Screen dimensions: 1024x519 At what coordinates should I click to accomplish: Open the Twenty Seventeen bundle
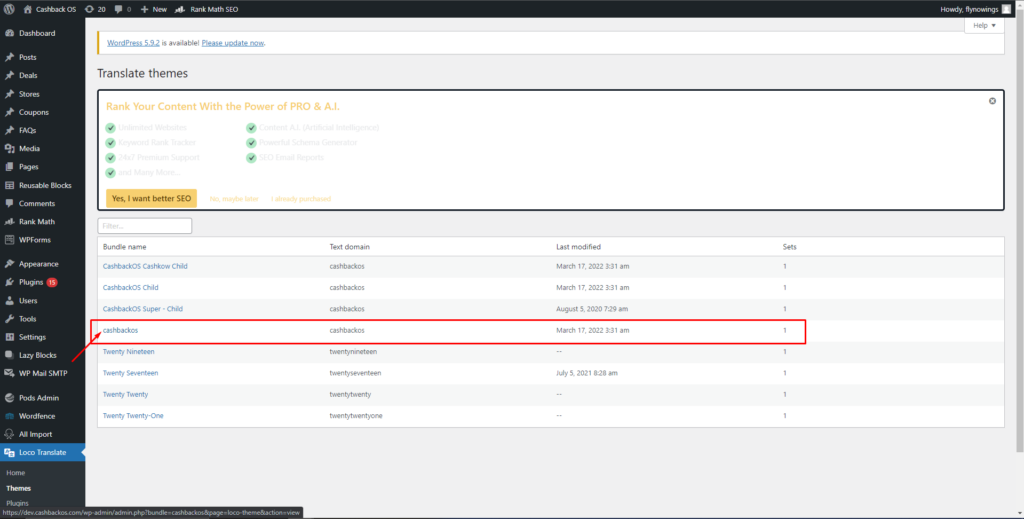[x=131, y=373]
